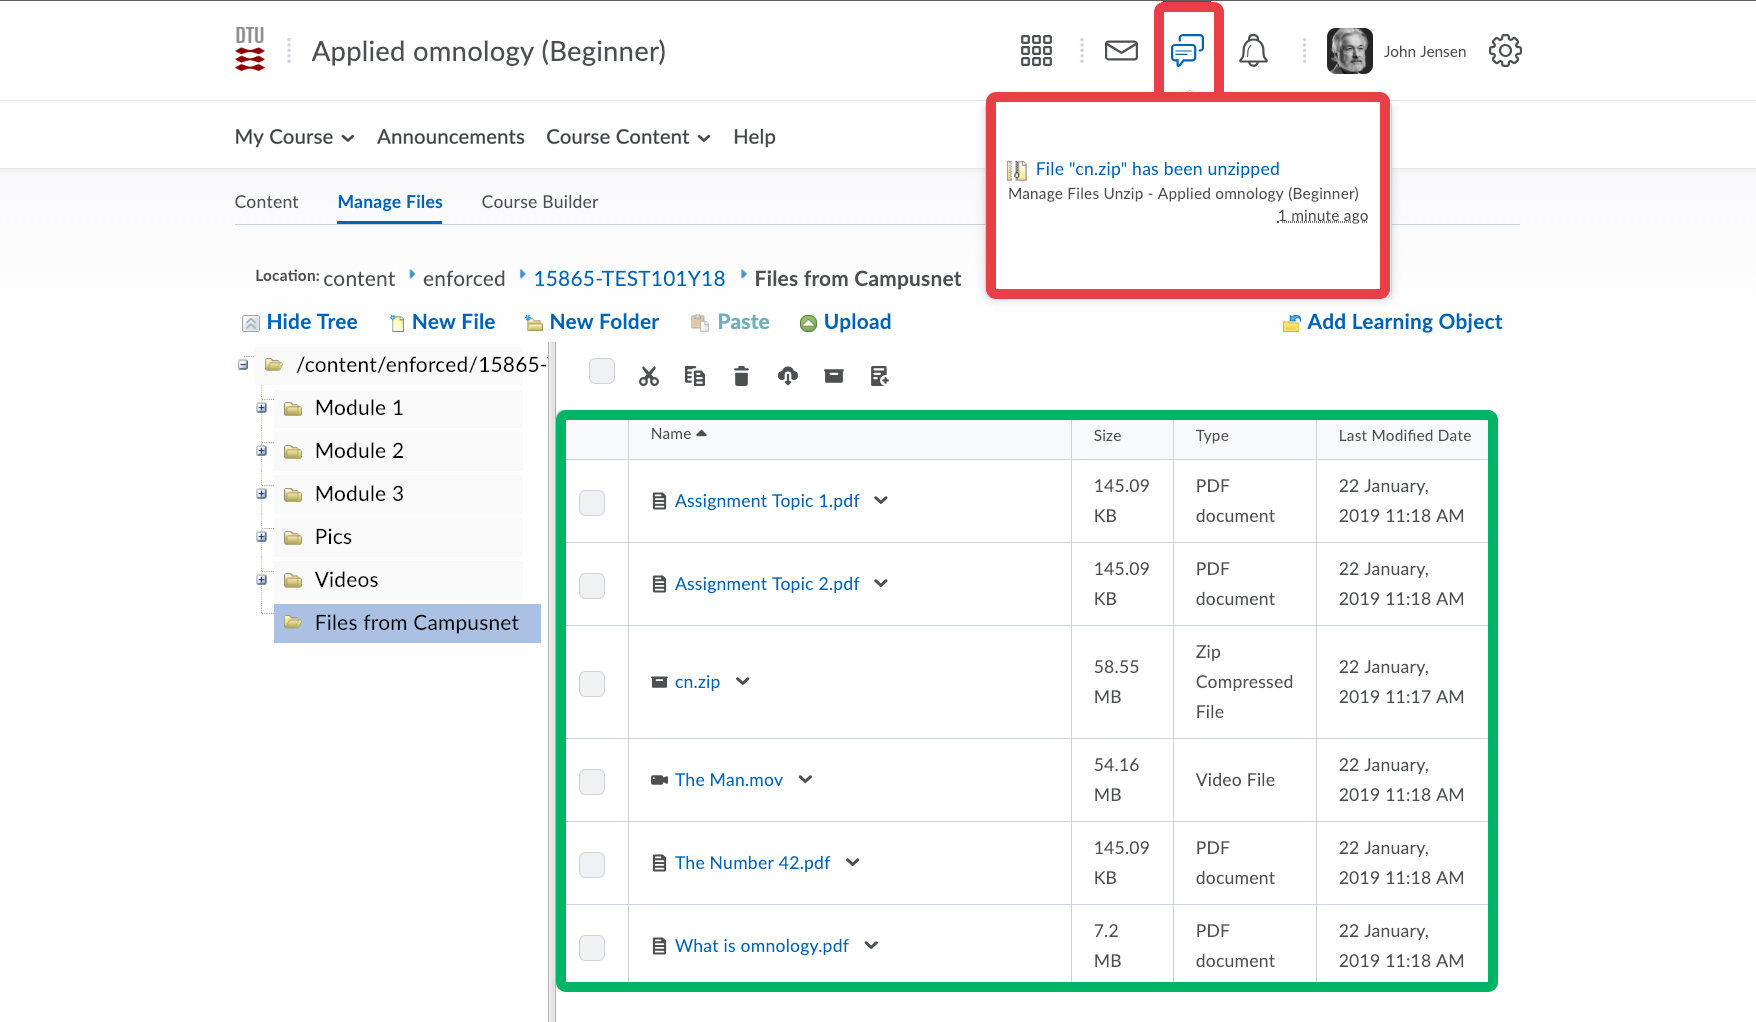Click the Zip archive box icon
Screen dimensions: 1756x1022
[x=834, y=376]
